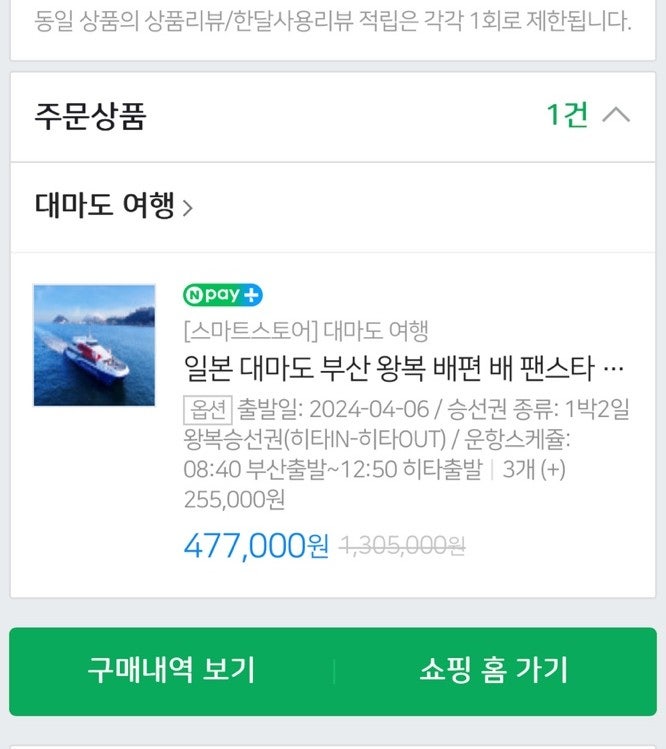Collapse the 주문상품 section chevron

pos(616,115)
